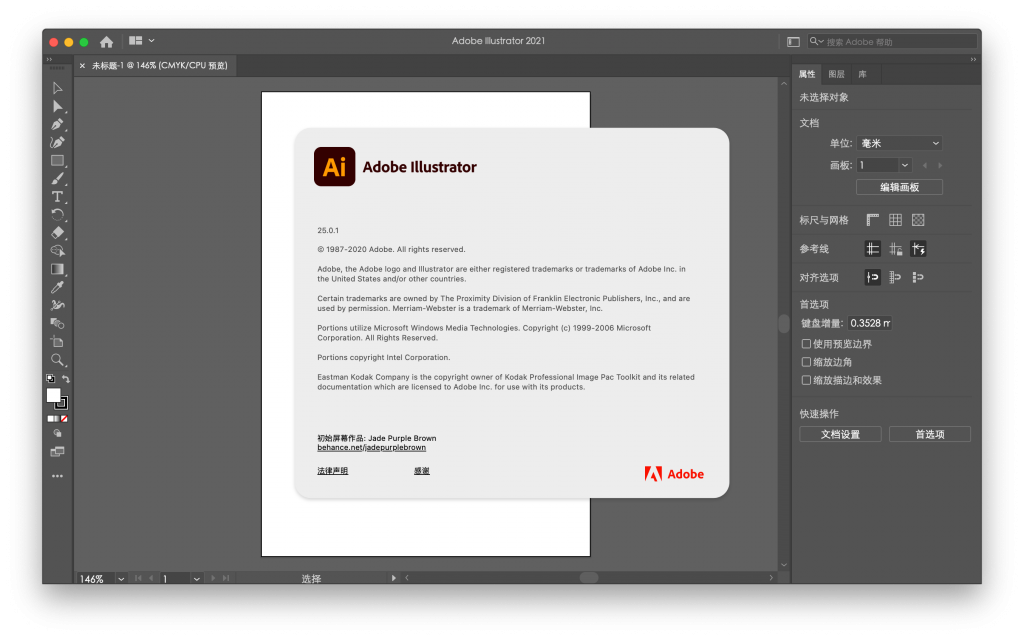Set the None color swatch
This screenshot has width=1024, height=640.
[x=64, y=419]
